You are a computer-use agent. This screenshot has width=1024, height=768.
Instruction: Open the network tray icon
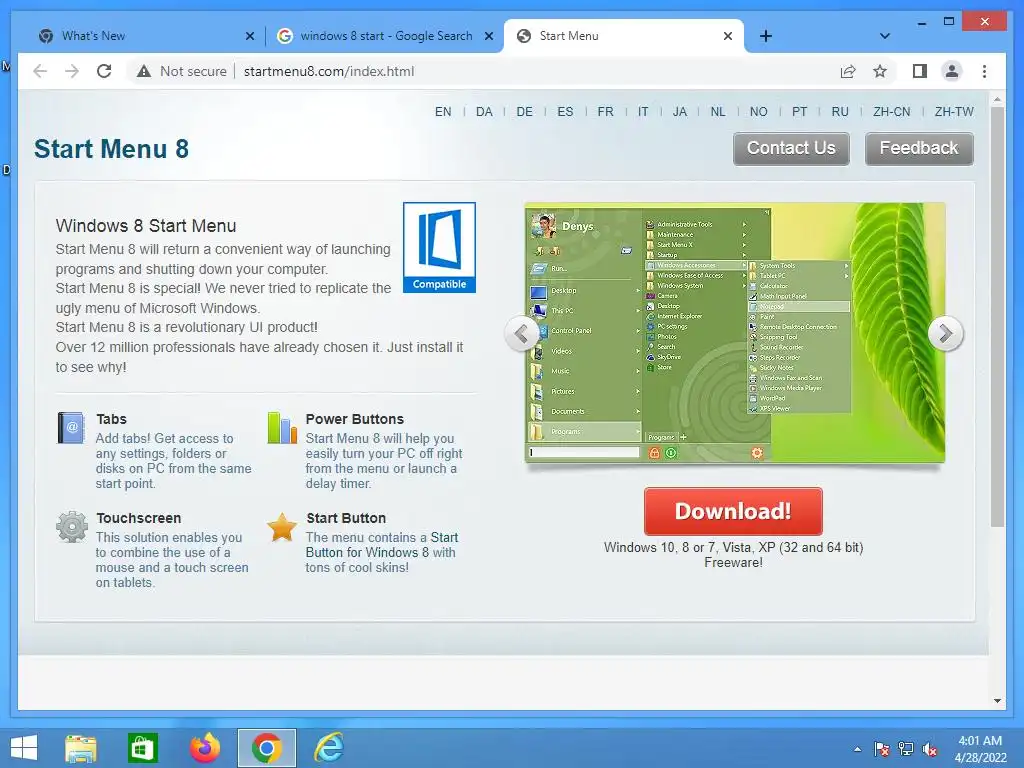coord(906,749)
